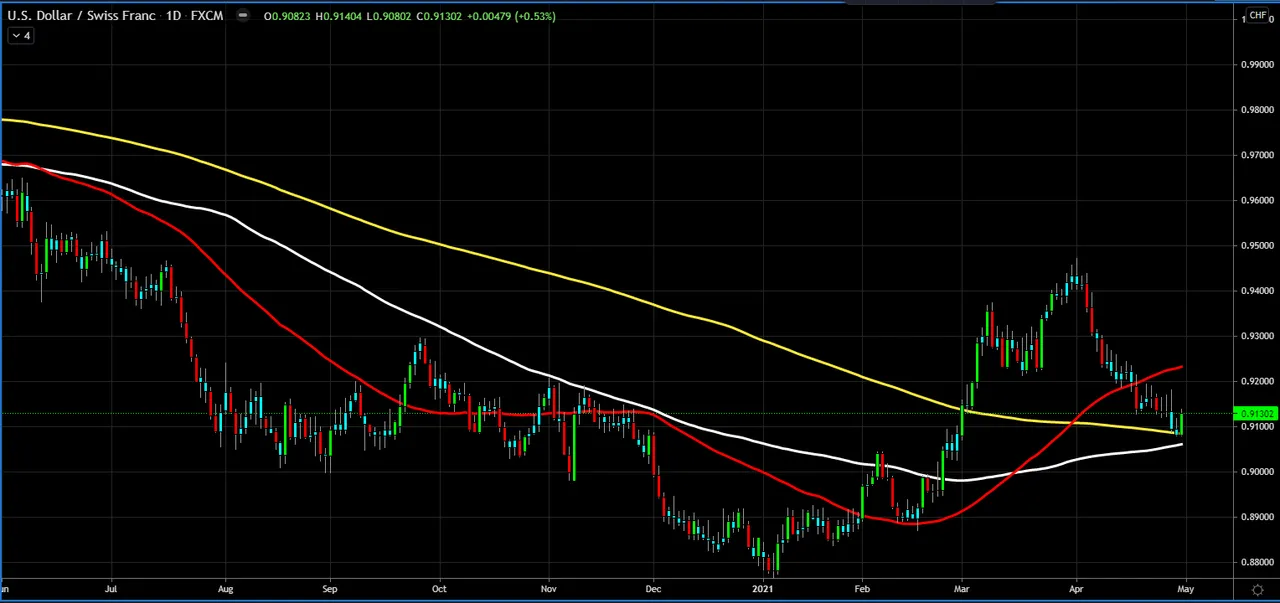Select the 0.93000 price scale label
The width and height of the screenshot is (1280, 603).
(1257, 336)
